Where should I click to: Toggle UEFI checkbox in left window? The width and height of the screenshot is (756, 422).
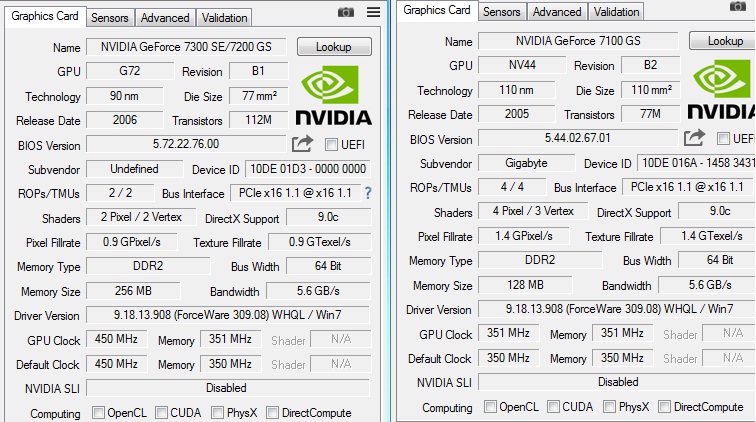331,144
